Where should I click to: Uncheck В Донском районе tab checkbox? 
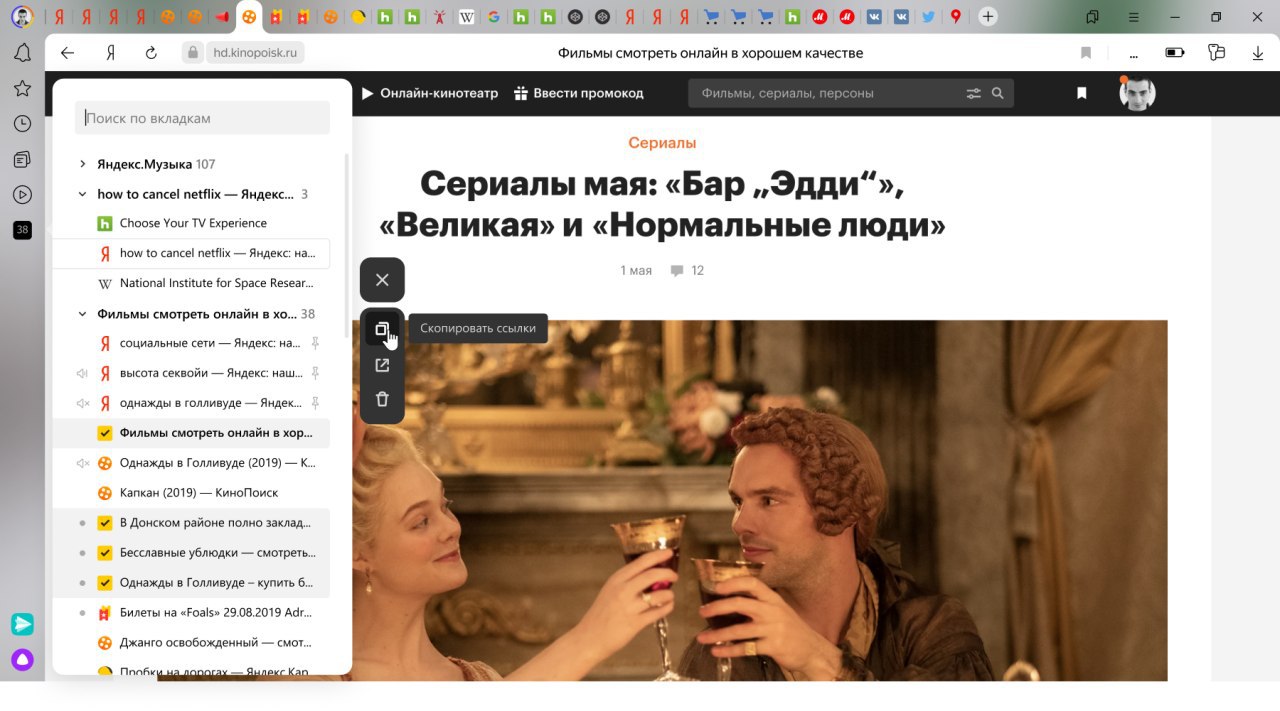104,523
